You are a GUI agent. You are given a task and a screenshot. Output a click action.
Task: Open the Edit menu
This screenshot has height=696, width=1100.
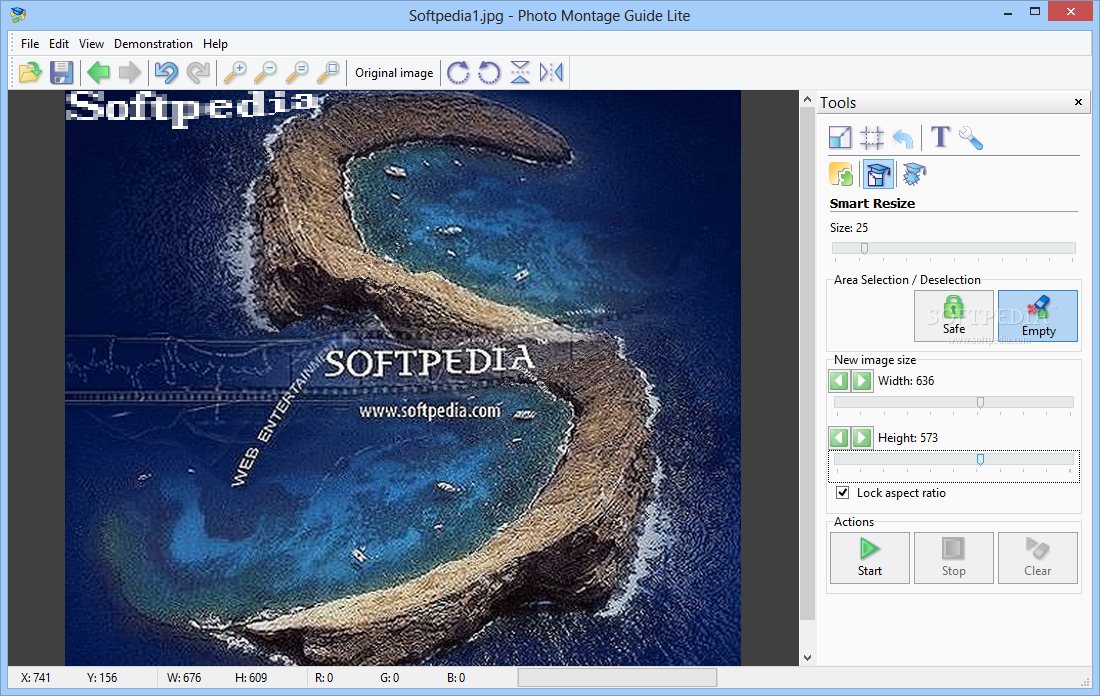pyautogui.click(x=59, y=44)
